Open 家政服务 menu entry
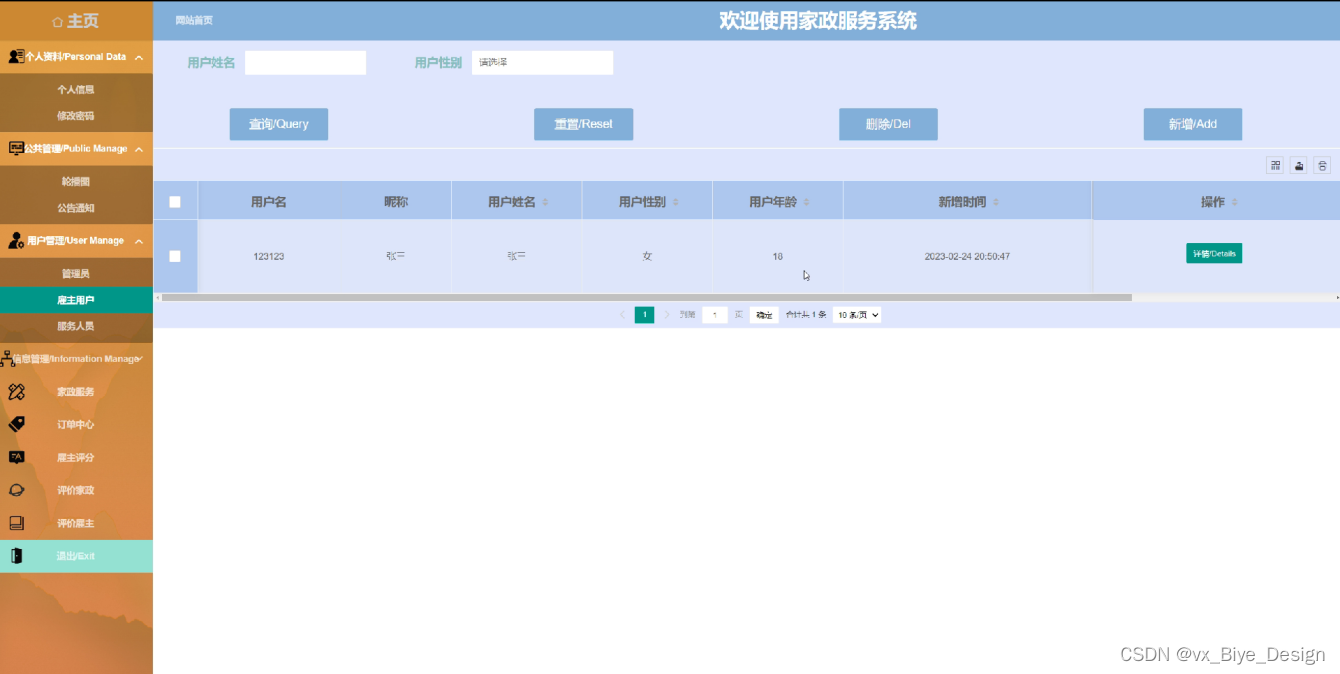 pos(76,392)
